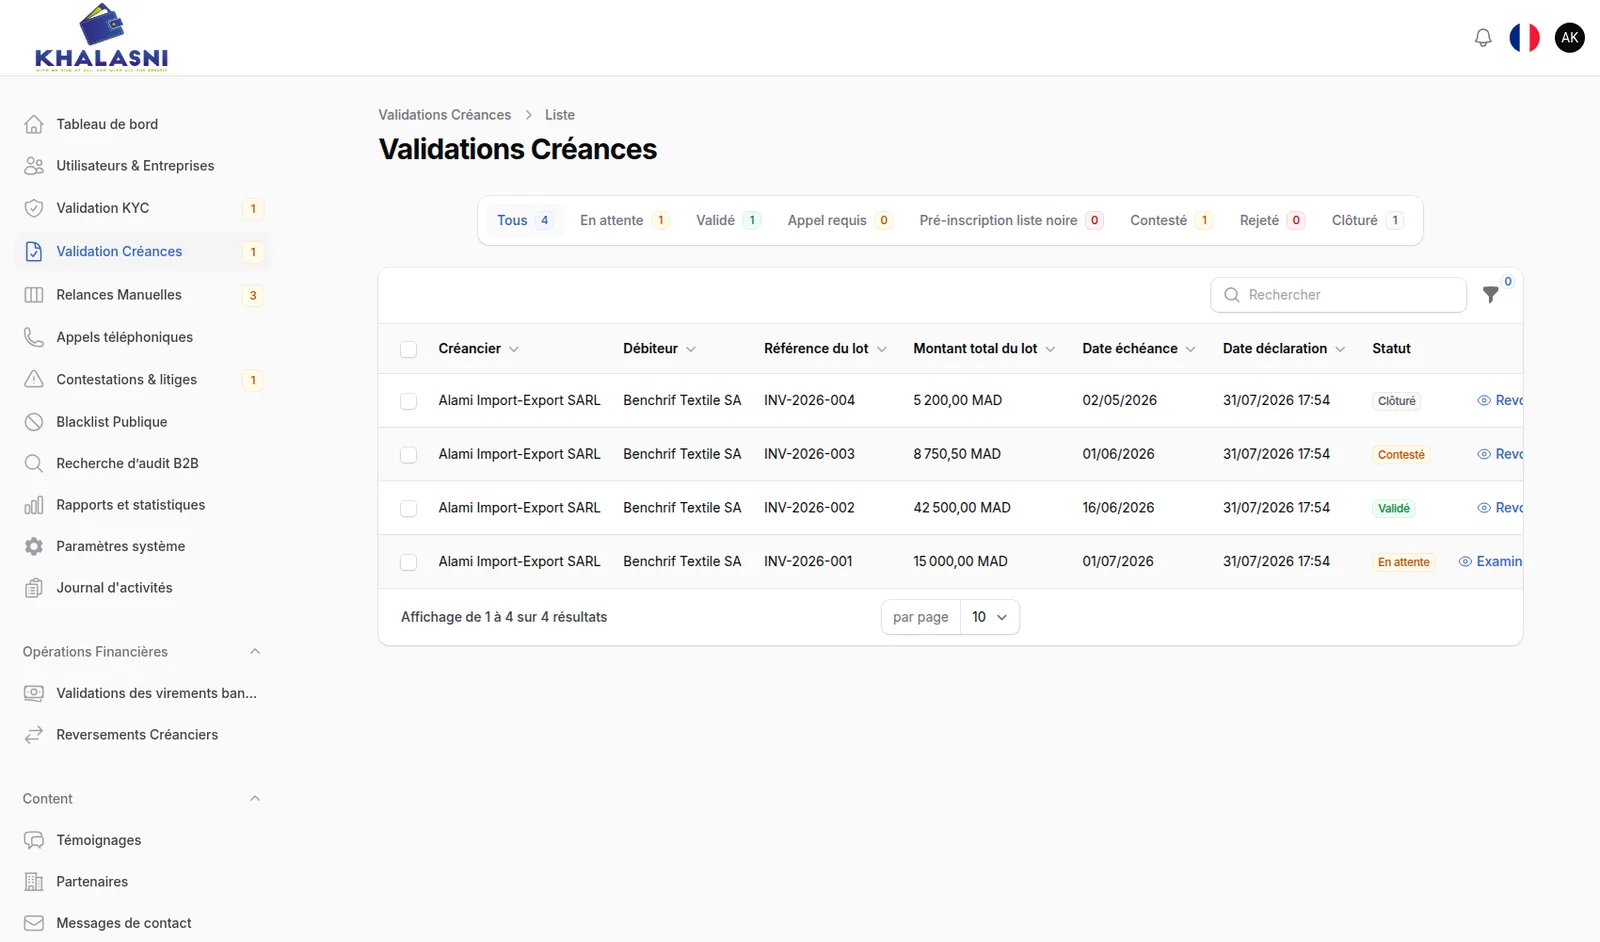The width and height of the screenshot is (1600, 942).
Task: Check the INV-2026-002 row checkbox
Action: click(408, 509)
